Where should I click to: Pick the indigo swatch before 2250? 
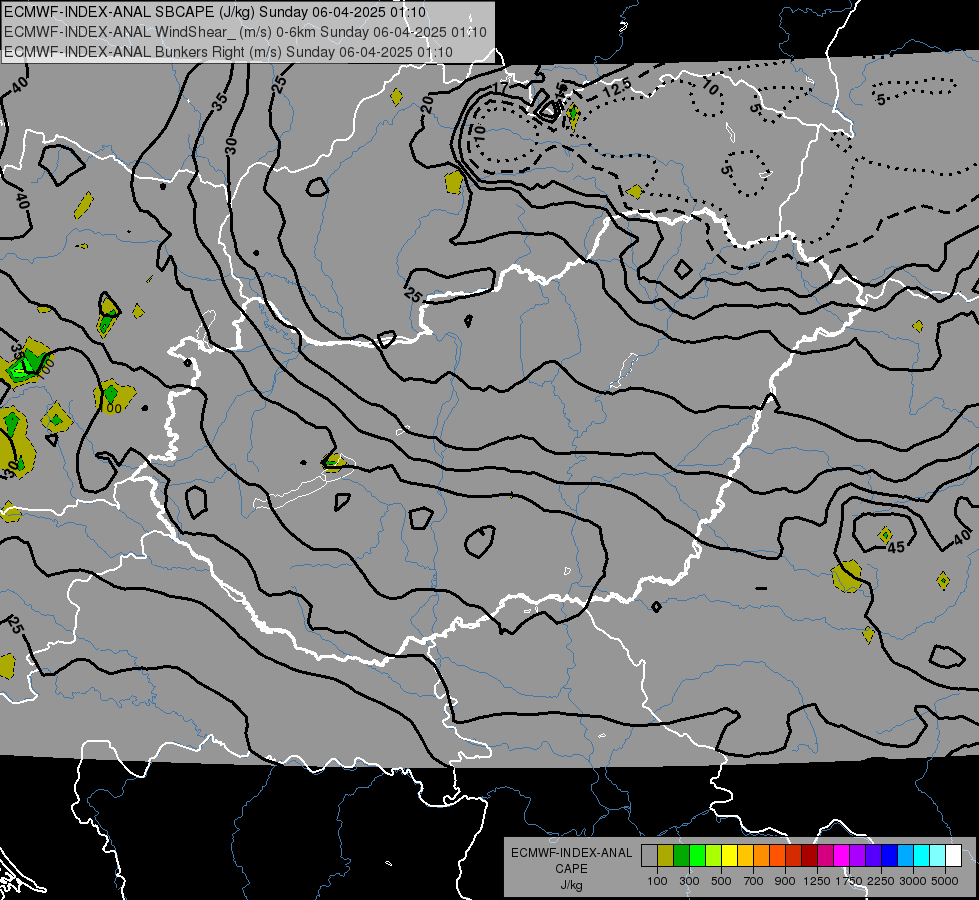[x=874, y=856]
